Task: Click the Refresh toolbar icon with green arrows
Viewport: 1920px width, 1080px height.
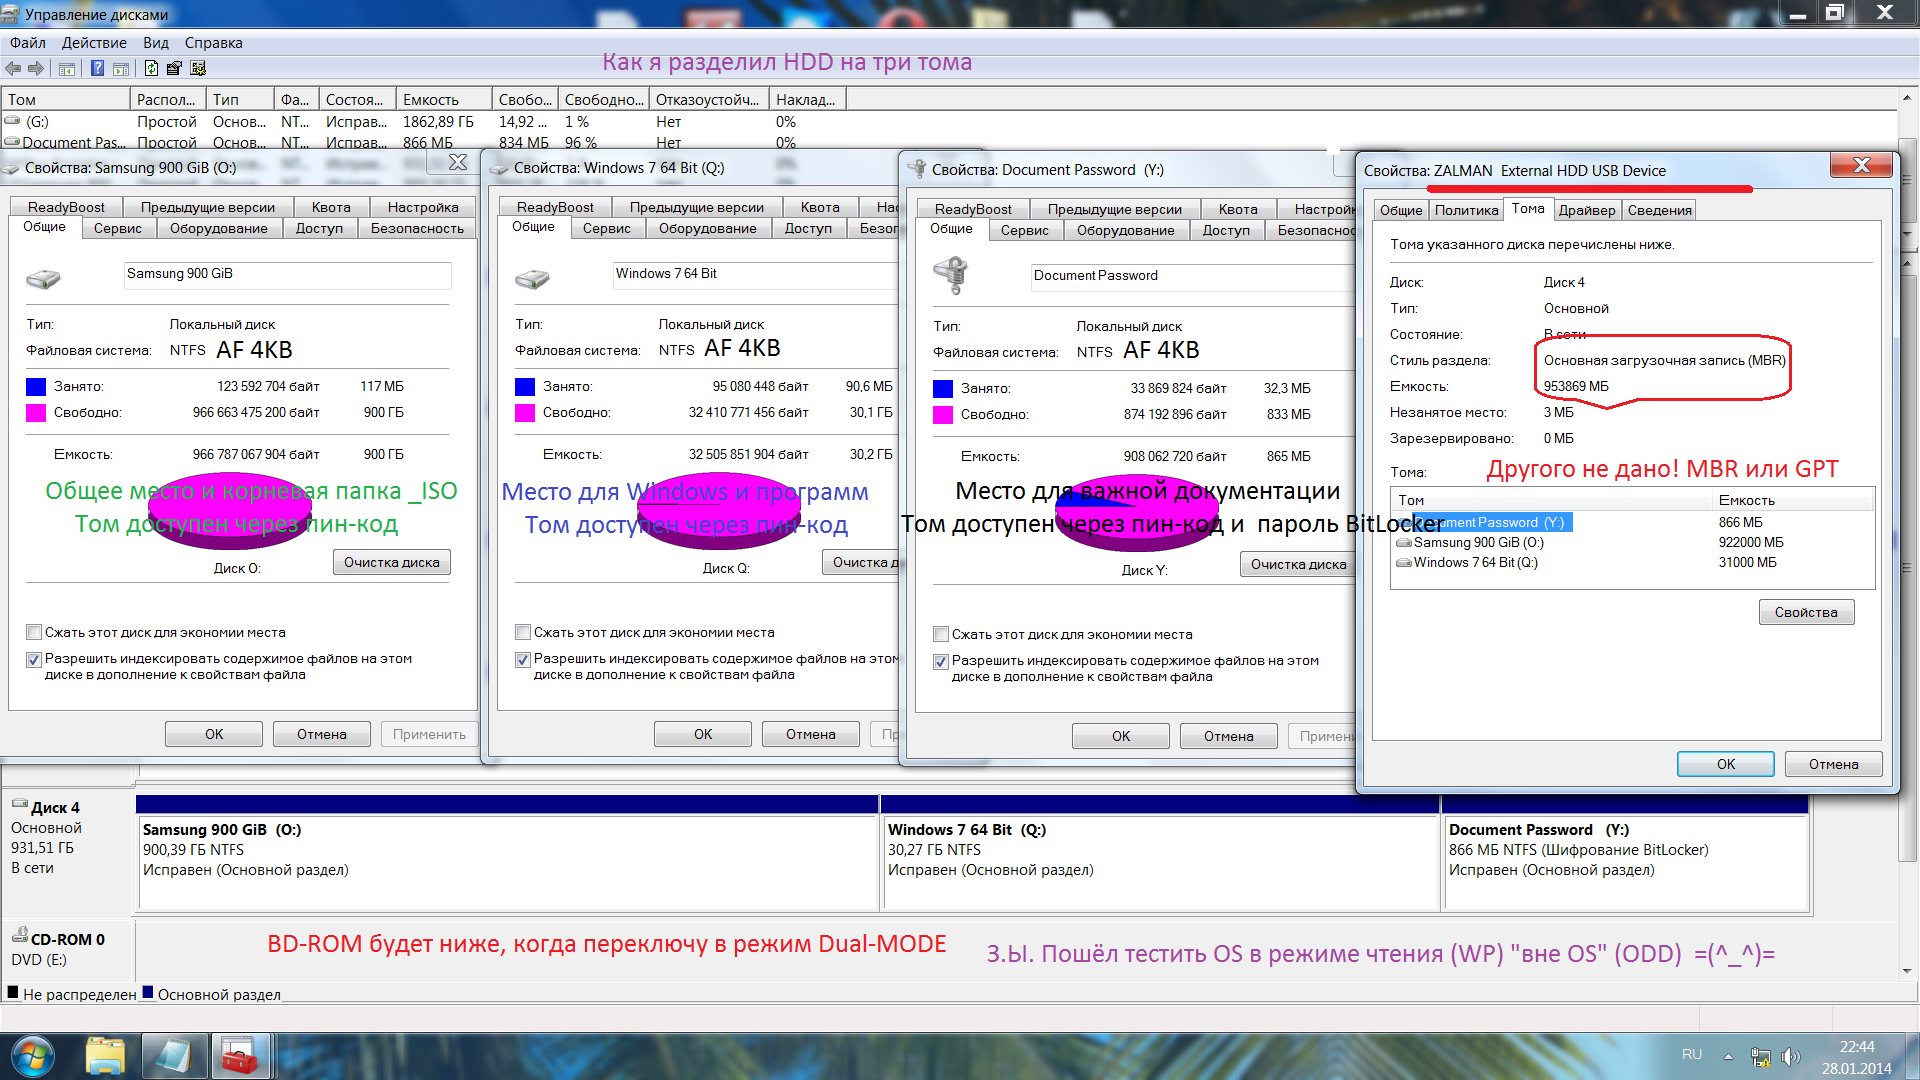Action: [x=151, y=69]
